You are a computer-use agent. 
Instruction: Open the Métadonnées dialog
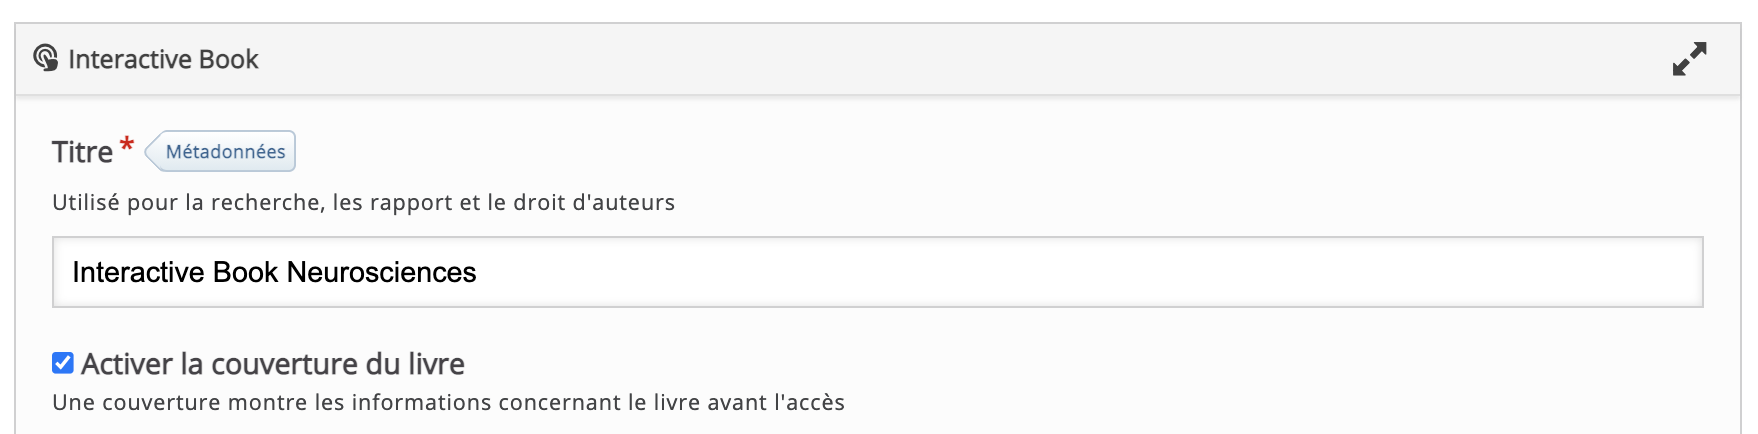tap(224, 152)
